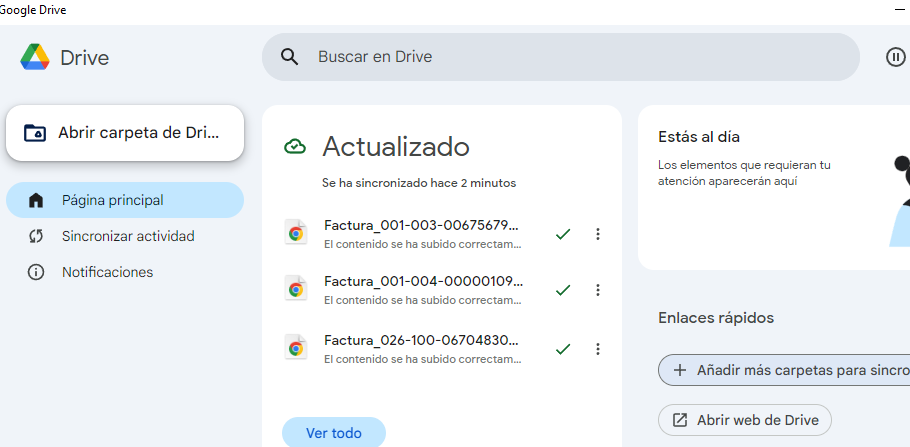Click the green checkmark for Factura_026-100
910x447 pixels.
tap(563, 349)
